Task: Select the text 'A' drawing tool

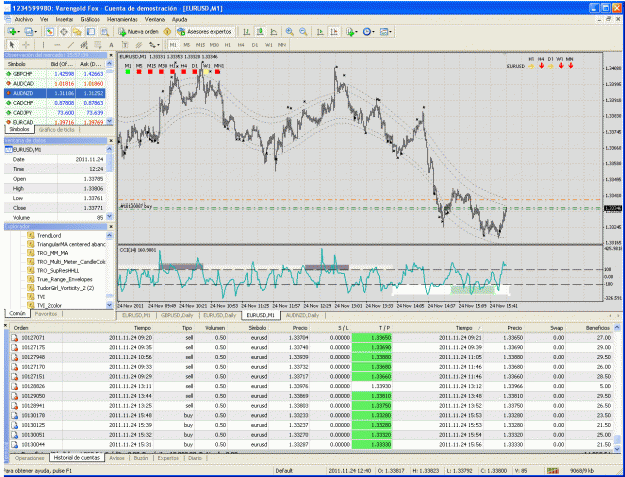Action: pyautogui.click(x=111, y=45)
